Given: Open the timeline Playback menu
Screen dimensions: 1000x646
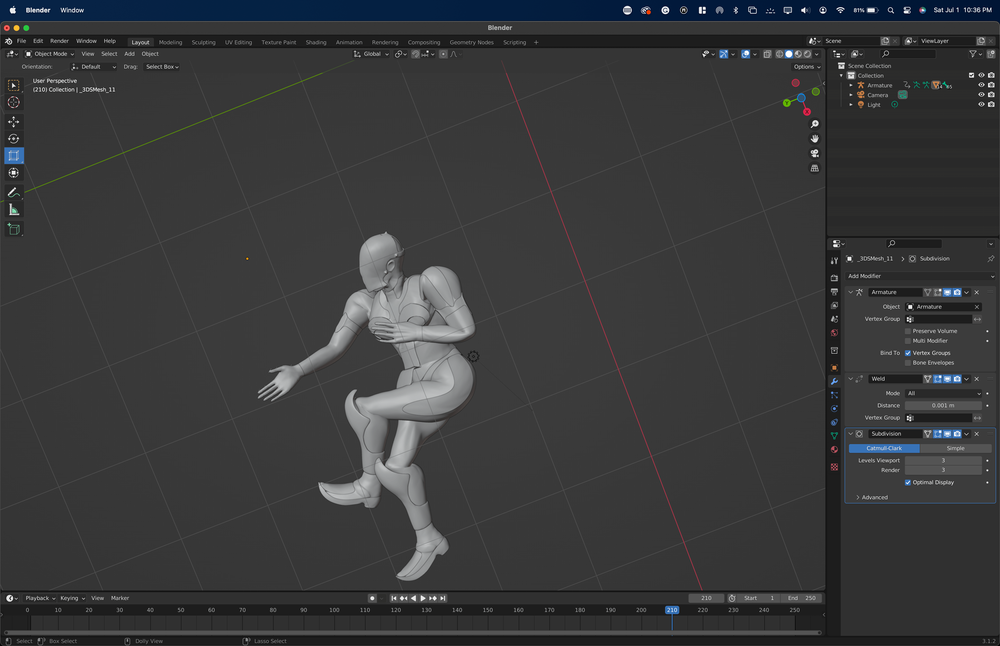Looking at the screenshot, I should (40, 598).
